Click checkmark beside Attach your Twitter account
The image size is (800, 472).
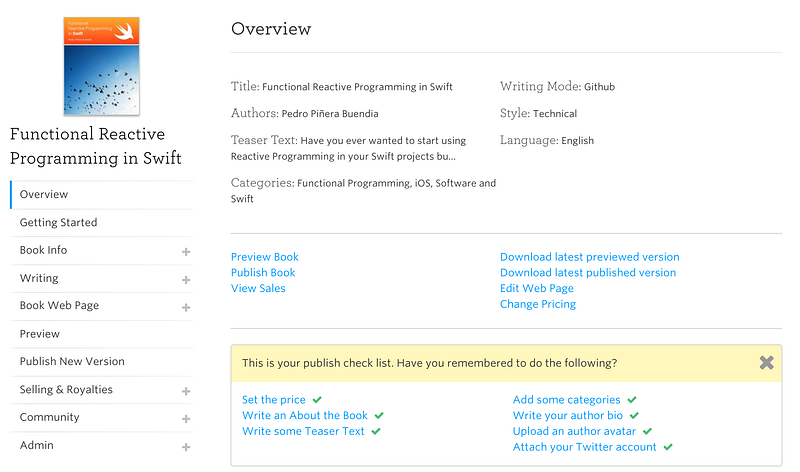pyautogui.click(x=668, y=447)
